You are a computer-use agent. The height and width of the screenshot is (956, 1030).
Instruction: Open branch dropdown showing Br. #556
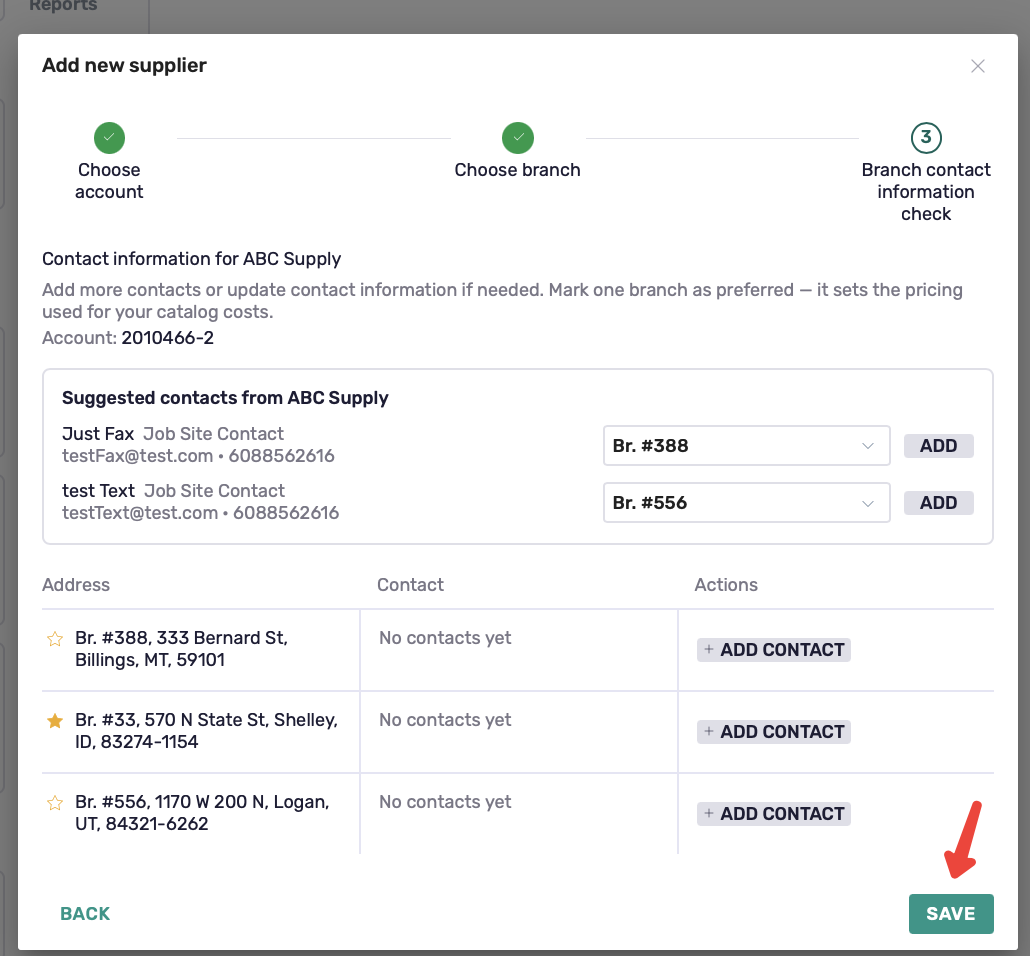coord(746,503)
